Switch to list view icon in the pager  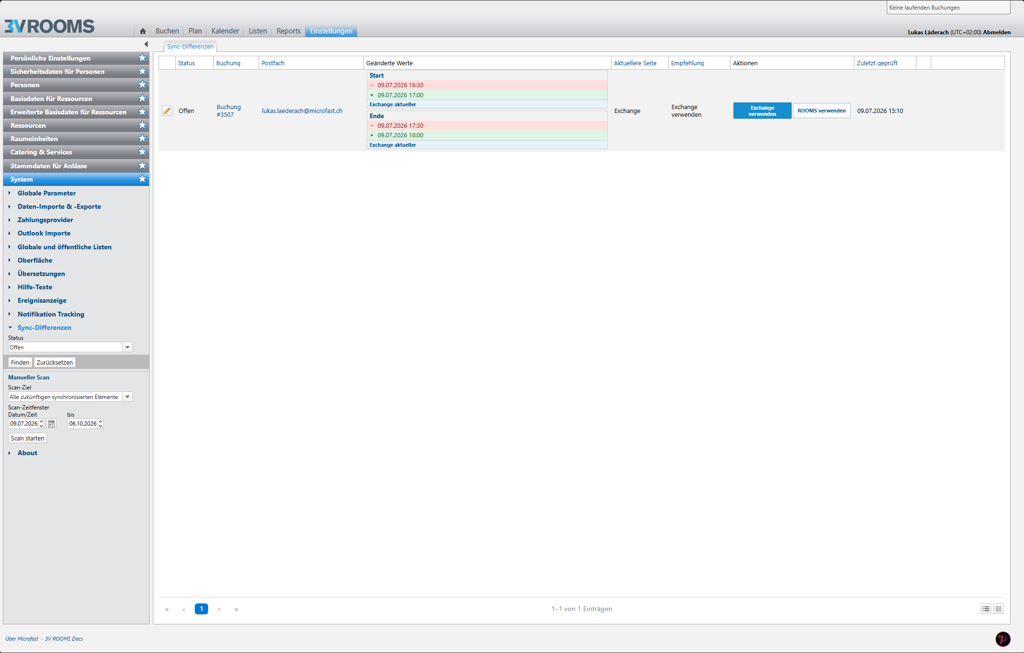click(985, 609)
